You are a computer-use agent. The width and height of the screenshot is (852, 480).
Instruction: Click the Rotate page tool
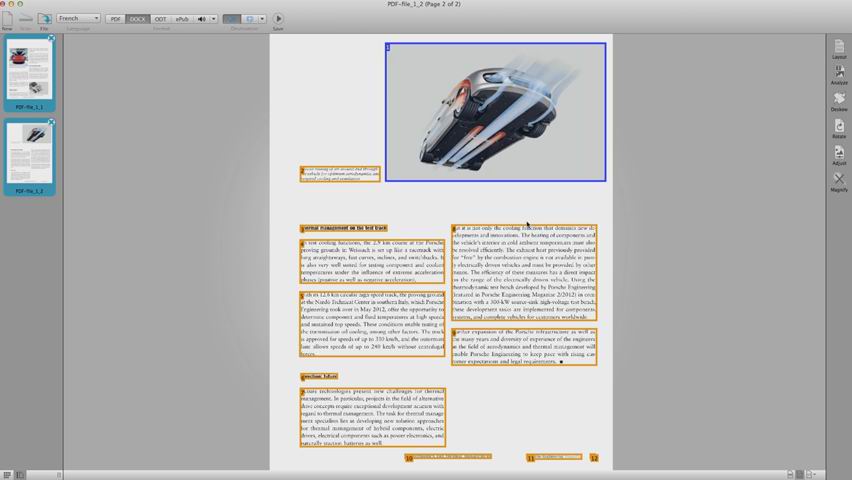pyautogui.click(x=839, y=127)
